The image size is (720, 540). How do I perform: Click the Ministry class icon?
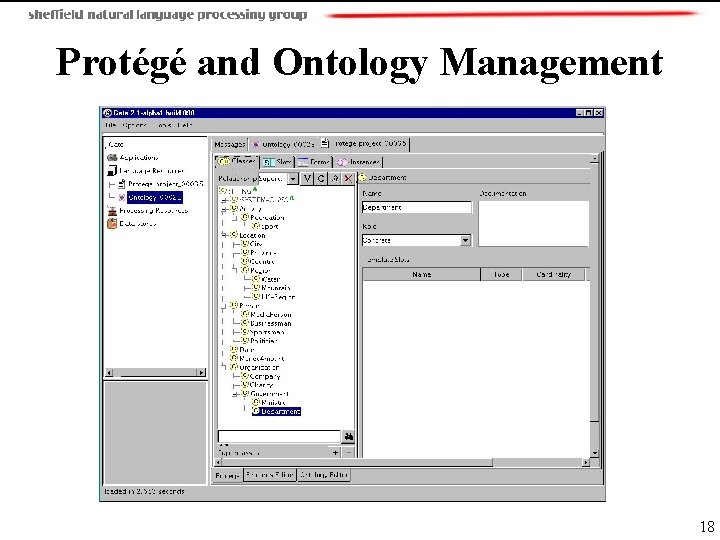tap(256, 402)
